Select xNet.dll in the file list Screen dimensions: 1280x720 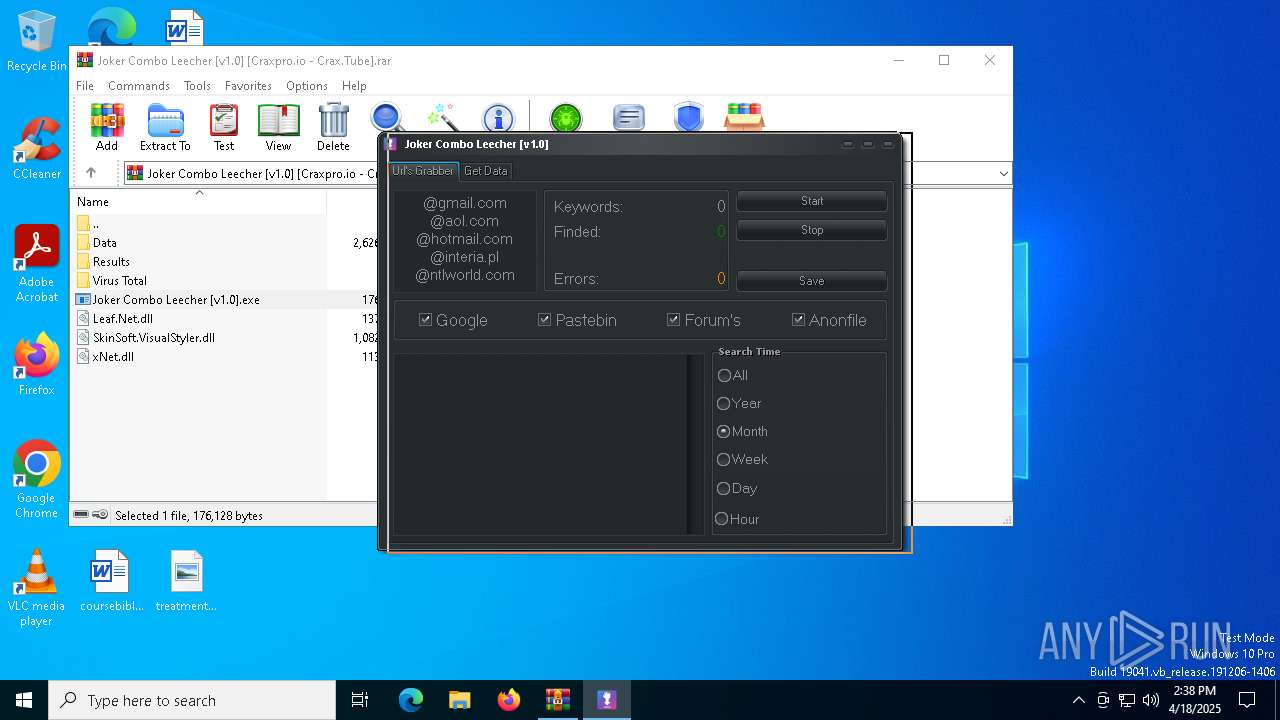113,357
